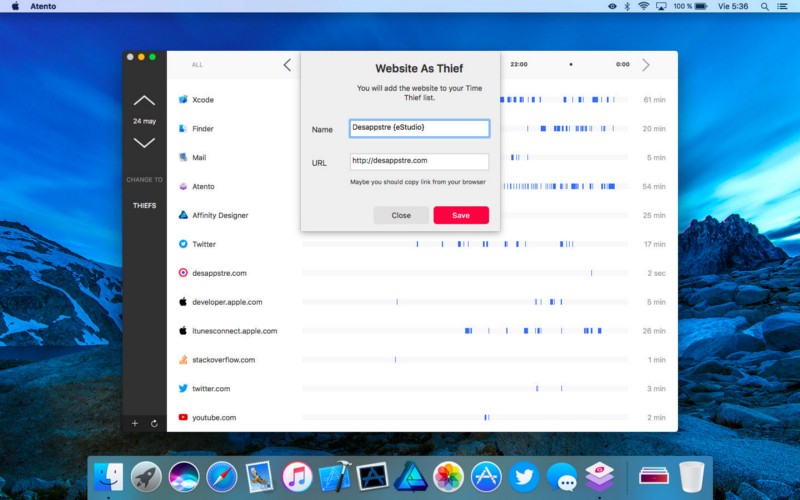800x500 pixels.
Task: Close the Website As Thief dialog
Action: 401,215
